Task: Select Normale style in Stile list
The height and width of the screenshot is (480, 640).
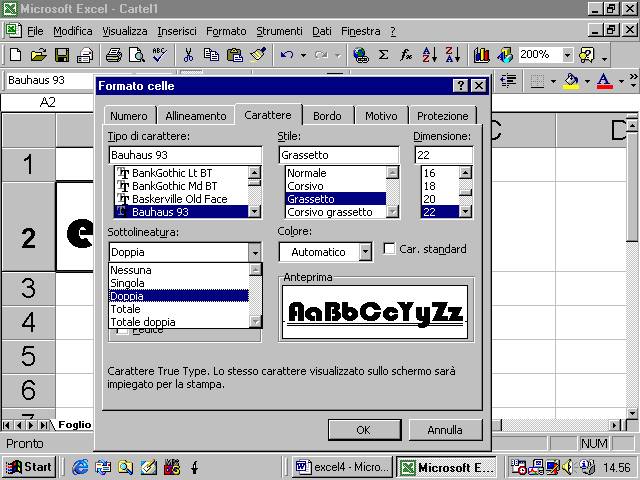Action: (336, 173)
